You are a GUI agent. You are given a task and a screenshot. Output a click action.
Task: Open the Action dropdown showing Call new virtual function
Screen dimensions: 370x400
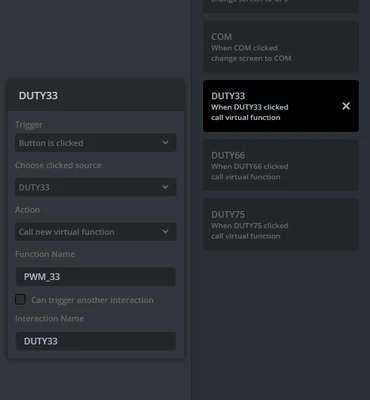[96, 232]
